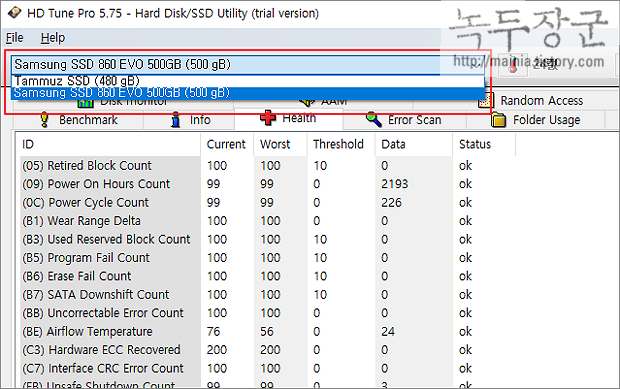620x389 pixels.
Task: Click ok status of Interface CRC Error Count
Action: click(x=465, y=368)
